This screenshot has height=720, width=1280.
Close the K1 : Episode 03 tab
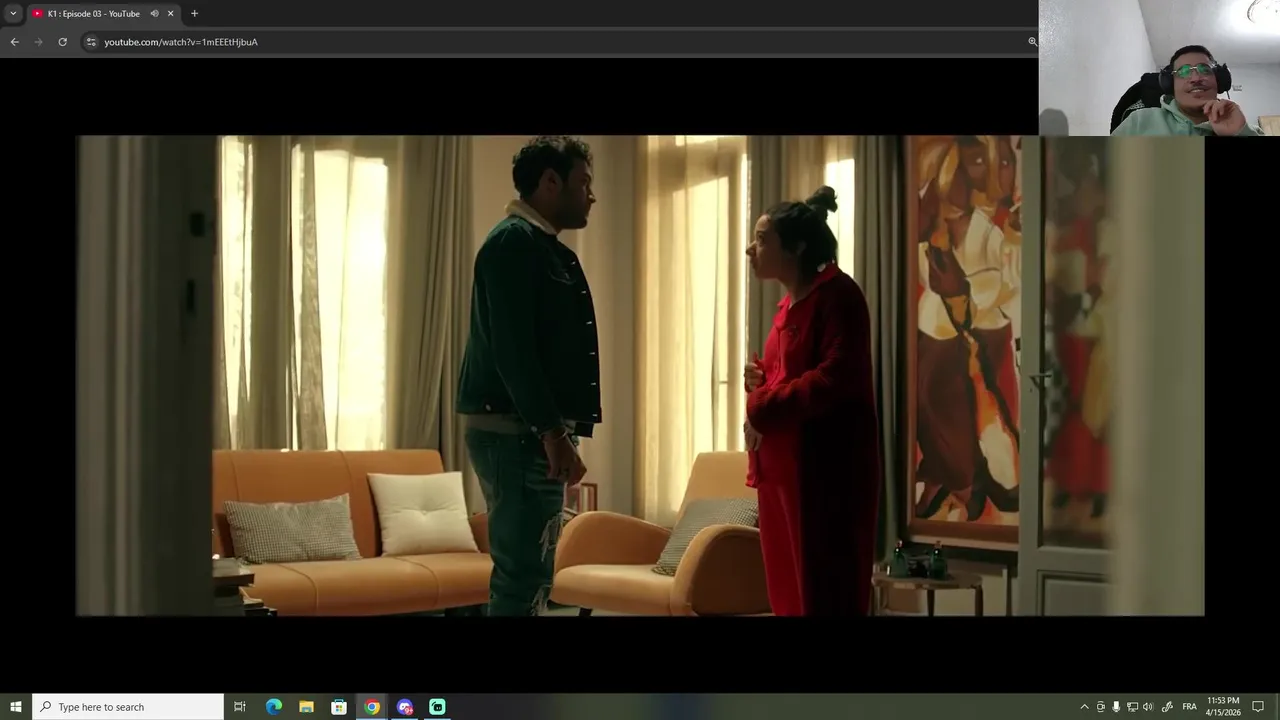click(170, 13)
